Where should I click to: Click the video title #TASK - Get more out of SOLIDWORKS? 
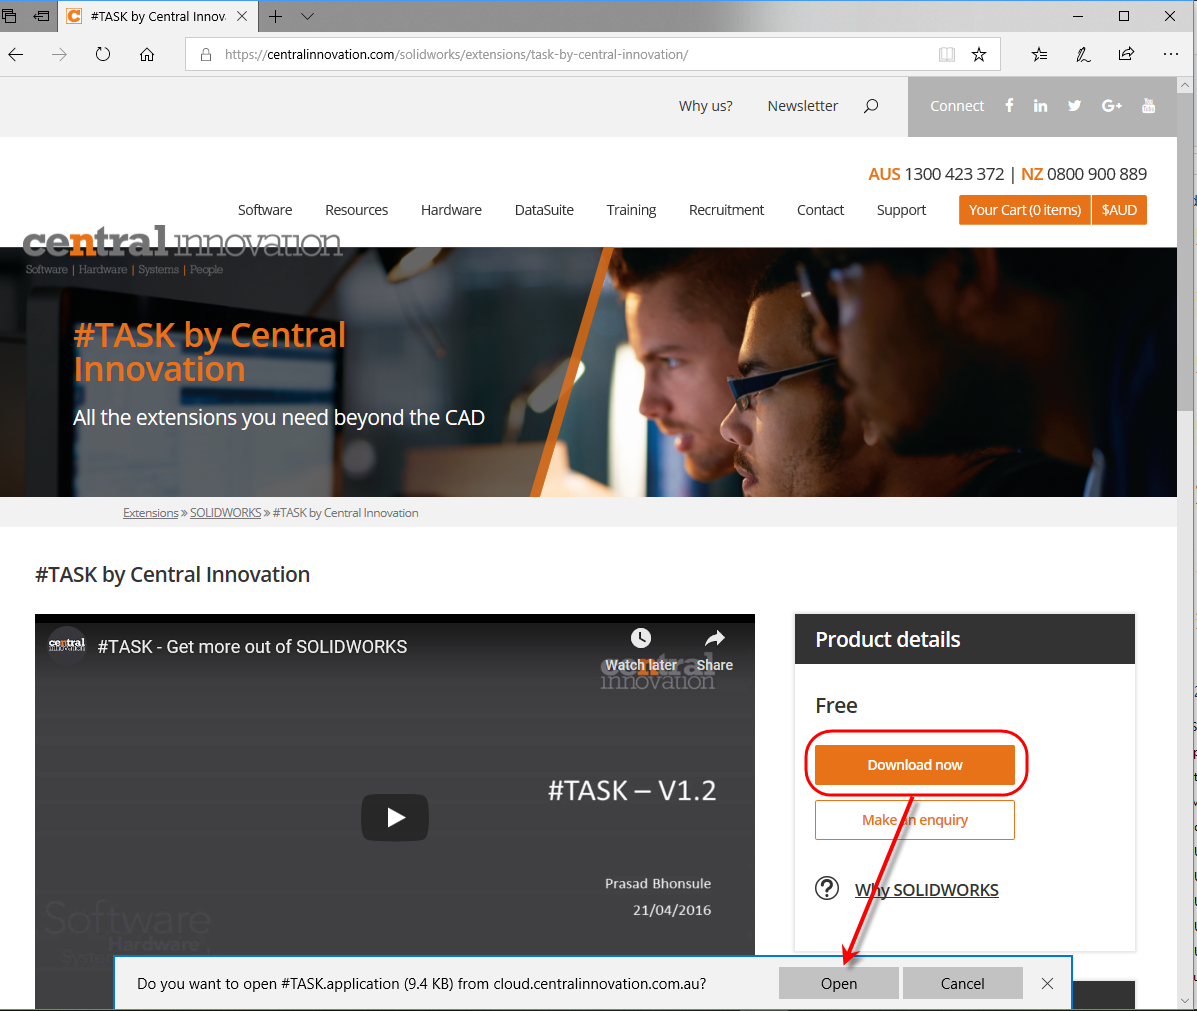click(x=252, y=647)
